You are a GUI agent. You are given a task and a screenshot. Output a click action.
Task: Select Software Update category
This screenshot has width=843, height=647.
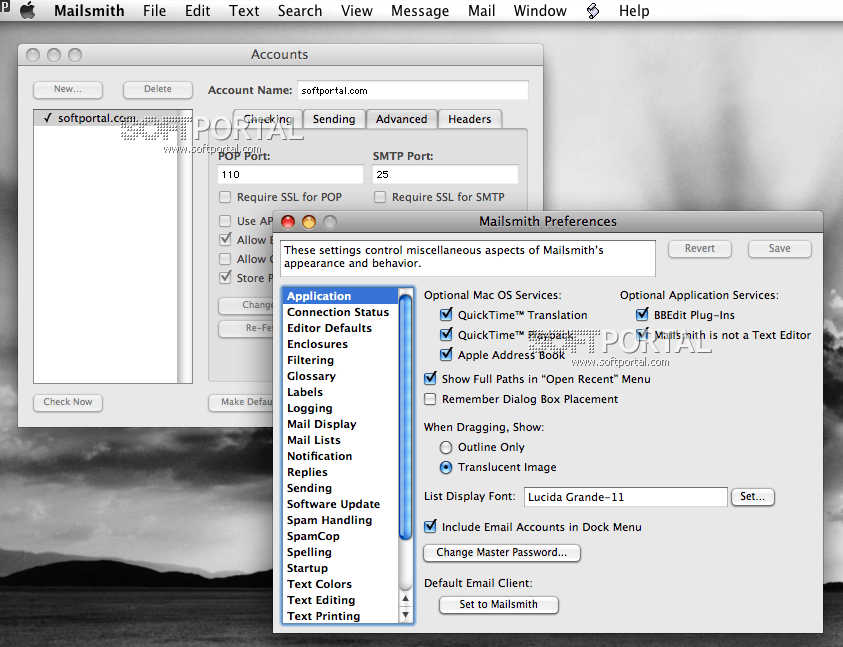[x=341, y=504]
